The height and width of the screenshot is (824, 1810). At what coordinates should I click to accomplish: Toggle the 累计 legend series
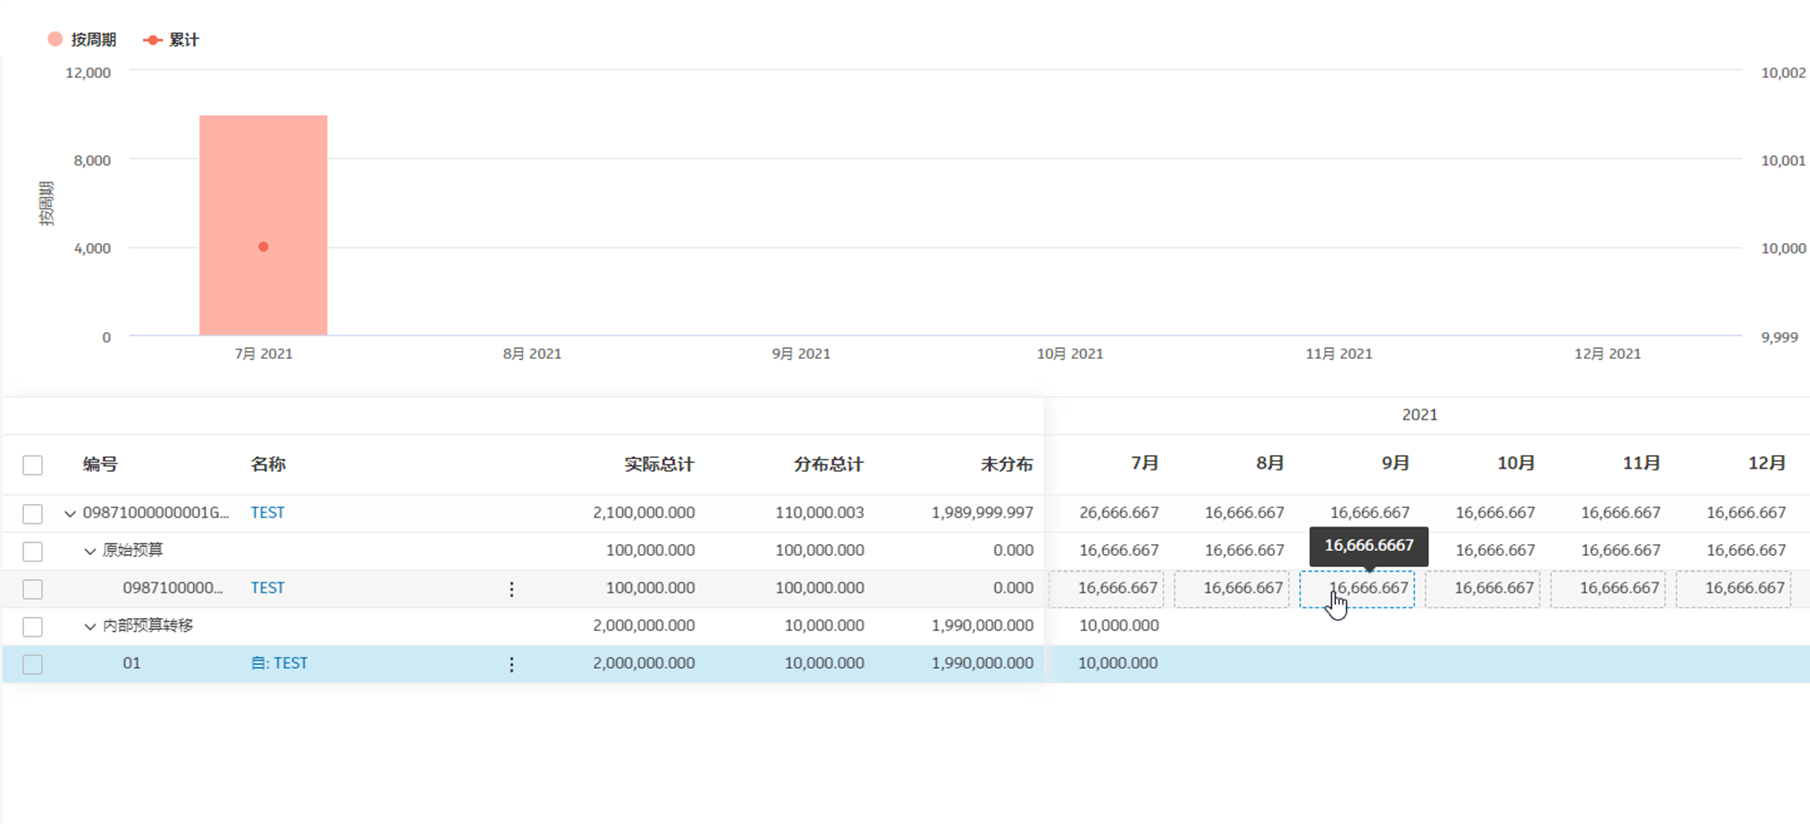(x=171, y=40)
